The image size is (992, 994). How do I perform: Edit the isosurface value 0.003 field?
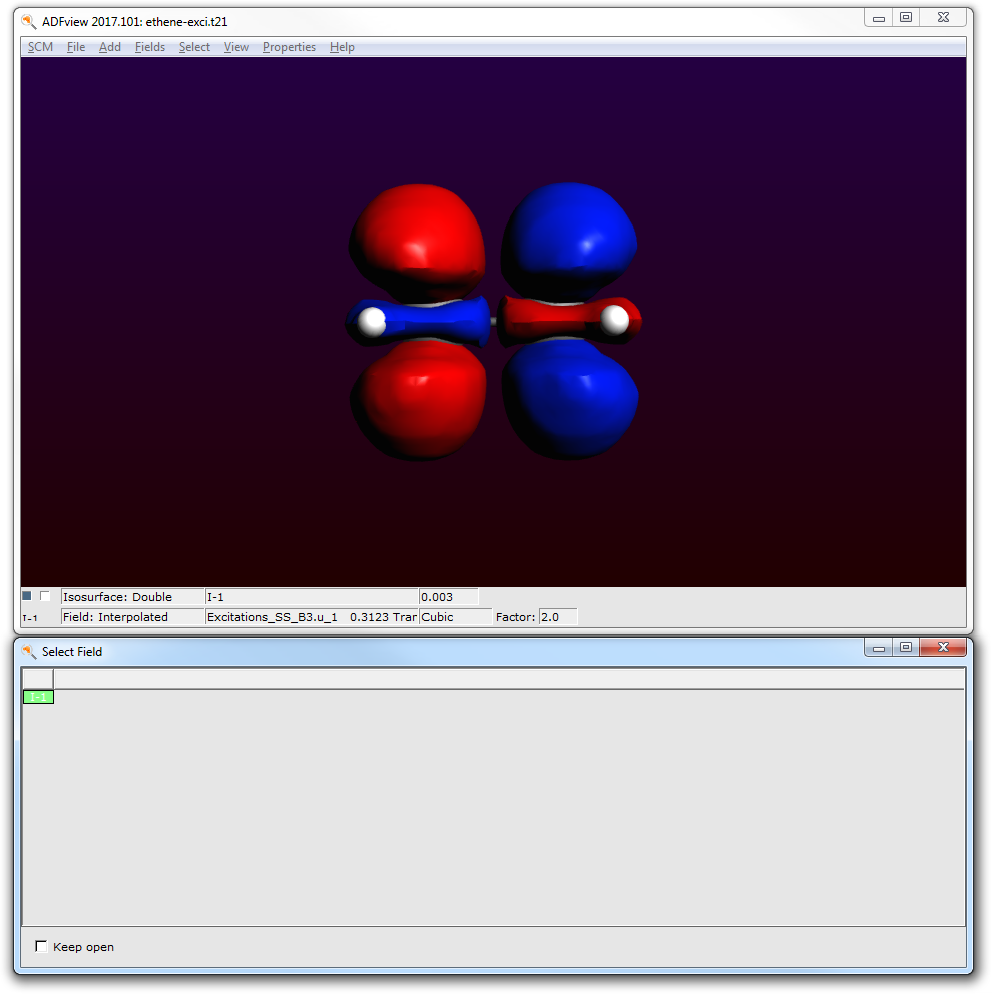pyautogui.click(x=449, y=597)
